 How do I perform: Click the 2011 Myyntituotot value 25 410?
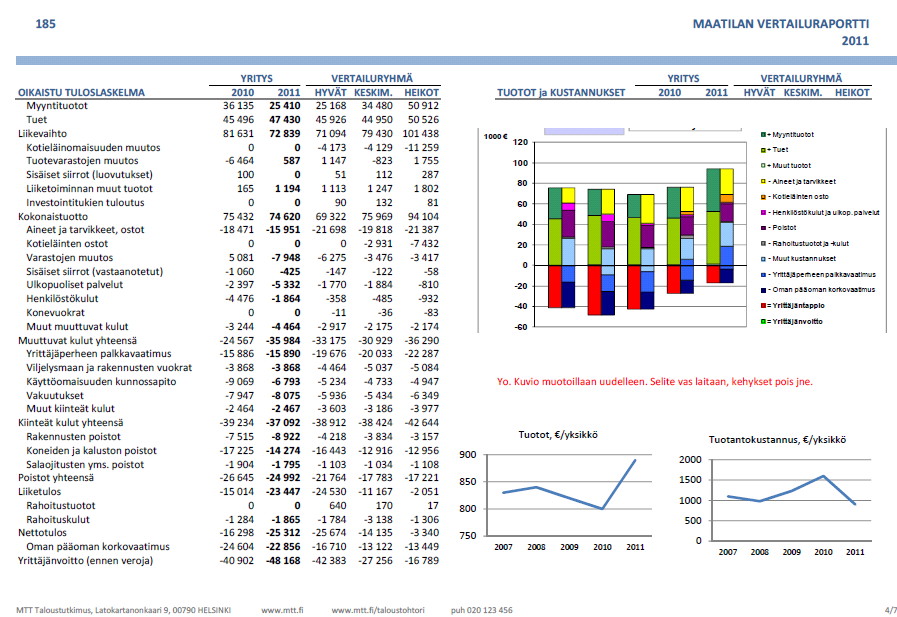pyautogui.click(x=284, y=106)
